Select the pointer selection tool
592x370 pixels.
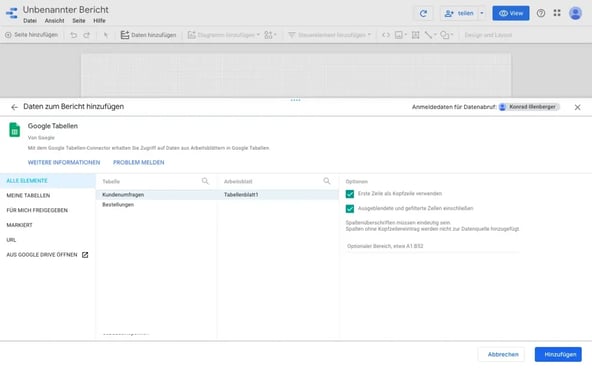(106, 35)
